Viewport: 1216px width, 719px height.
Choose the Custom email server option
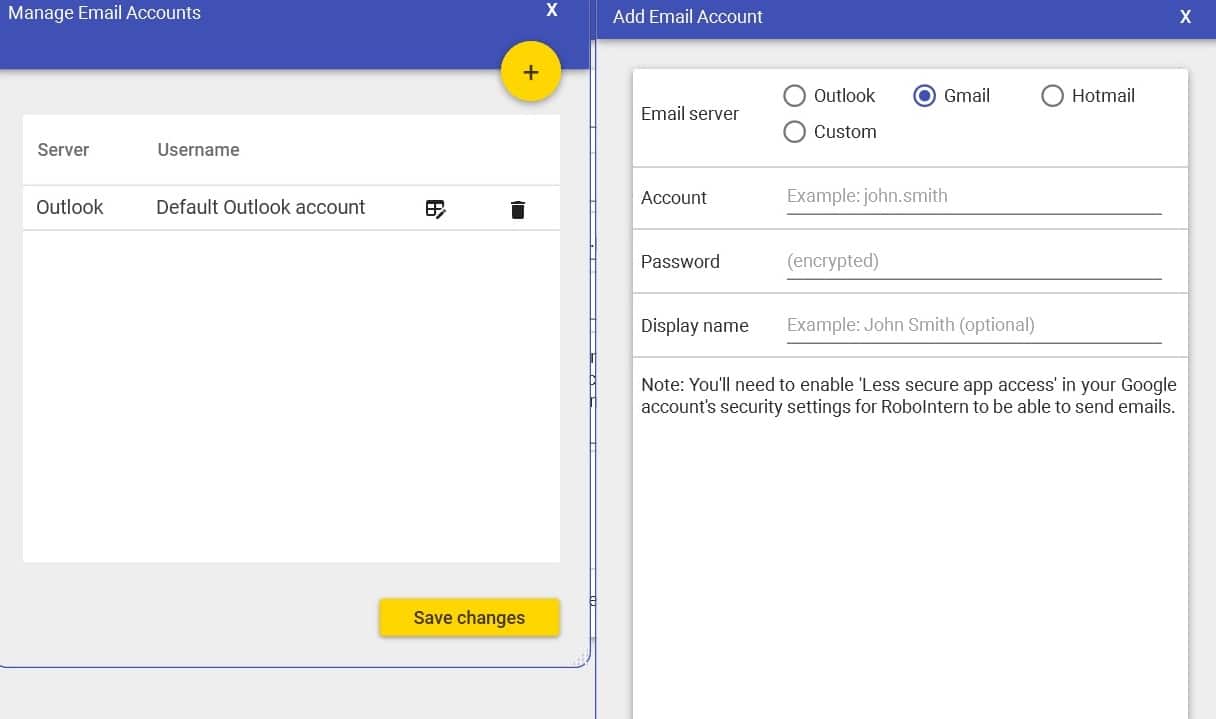tap(795, 132)
